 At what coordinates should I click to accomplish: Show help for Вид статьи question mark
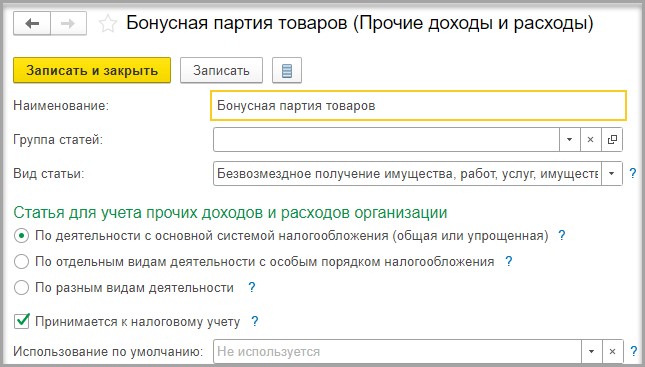[x=633, y=173]
